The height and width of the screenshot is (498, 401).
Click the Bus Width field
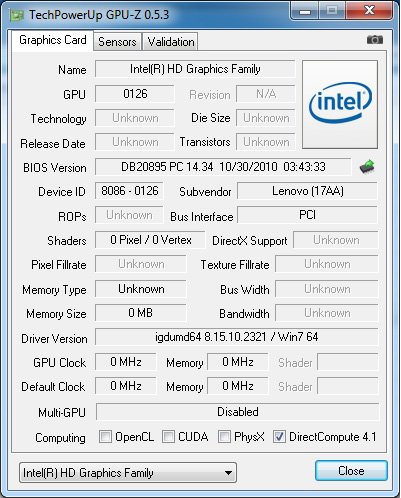point(327,289)
